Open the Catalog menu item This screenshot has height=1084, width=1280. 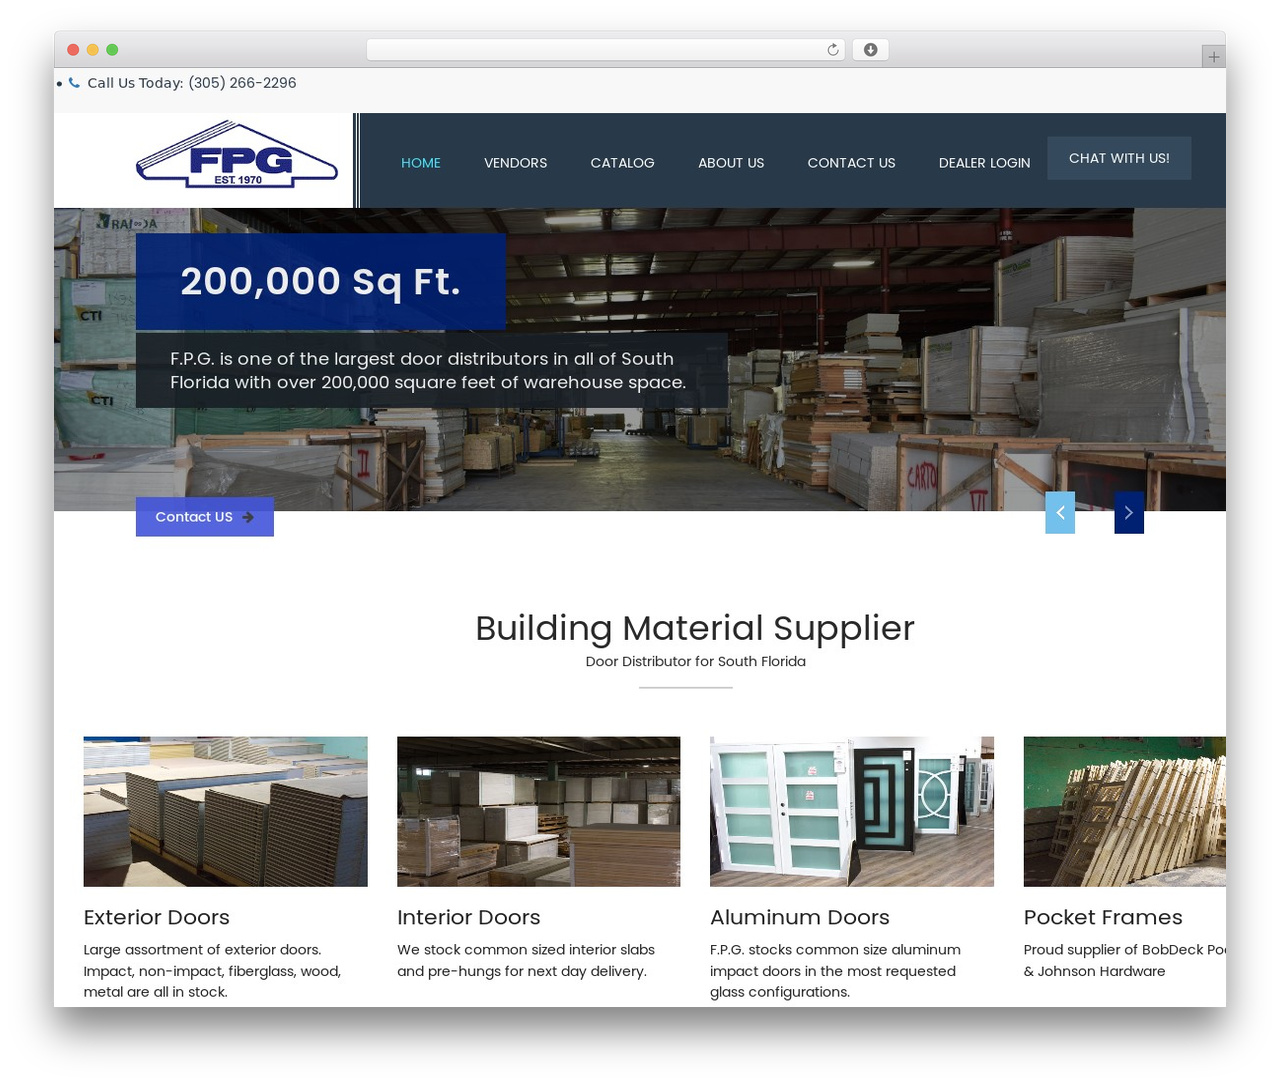(x=623, y=163)
